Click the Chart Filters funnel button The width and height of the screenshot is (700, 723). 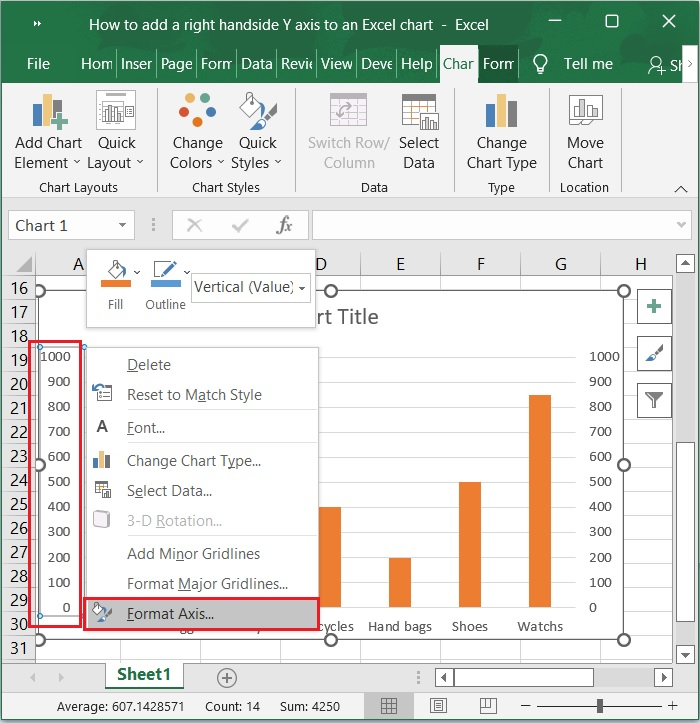coord(654,400)
